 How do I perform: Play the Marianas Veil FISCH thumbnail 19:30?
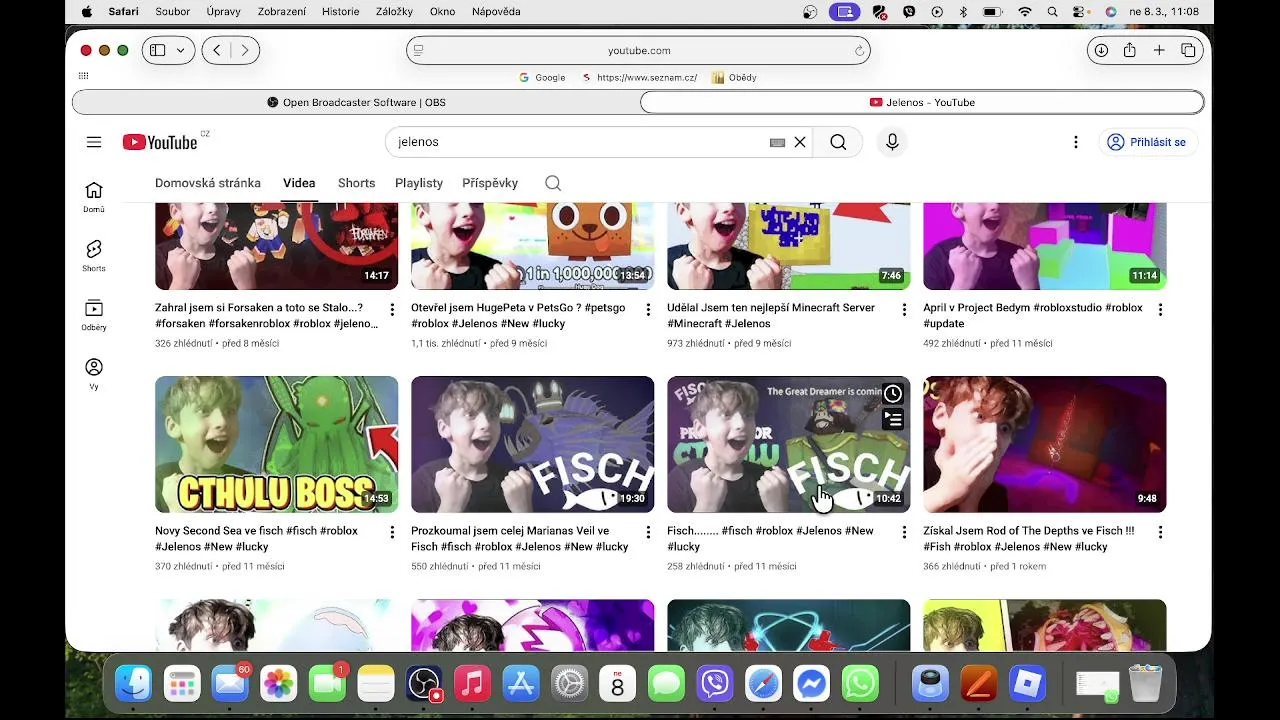tap(532, 444)
